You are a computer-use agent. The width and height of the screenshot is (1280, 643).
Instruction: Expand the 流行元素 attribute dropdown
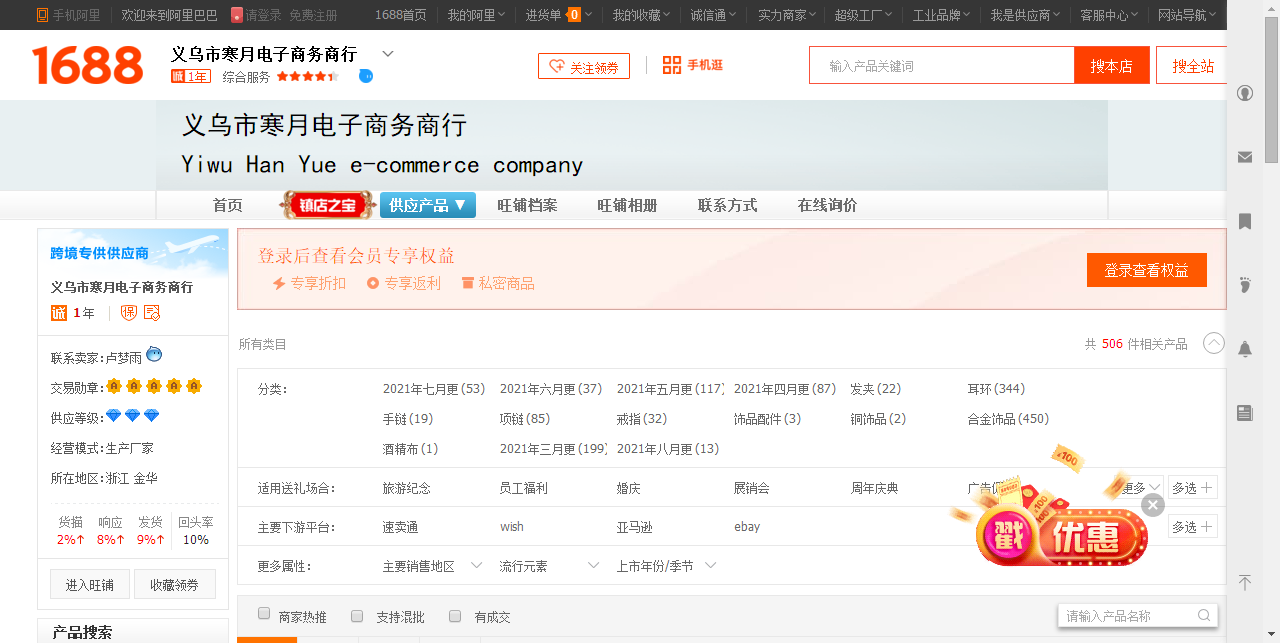click(x=549, y=566)
